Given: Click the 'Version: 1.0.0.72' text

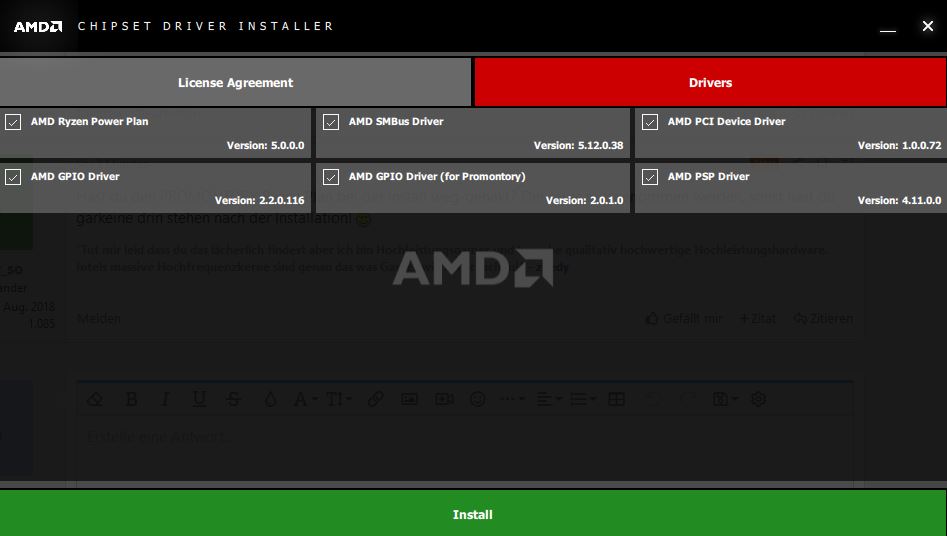Looking at the screenshot, I should coord(899,146).
